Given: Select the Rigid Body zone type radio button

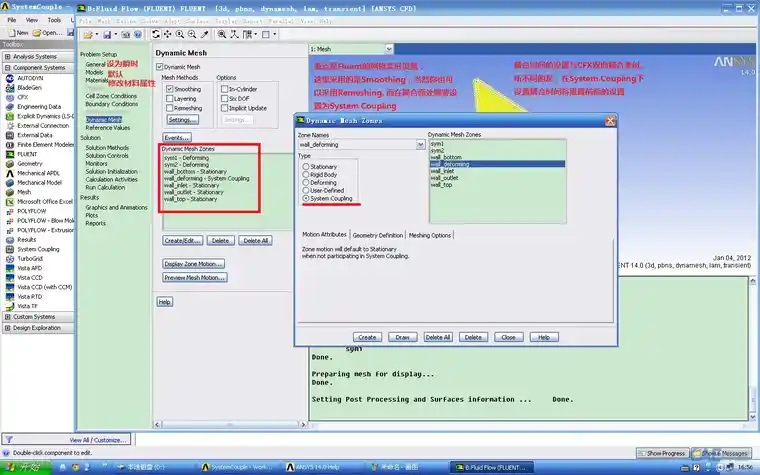Looking at the screenshot, I should pos(306,174).
